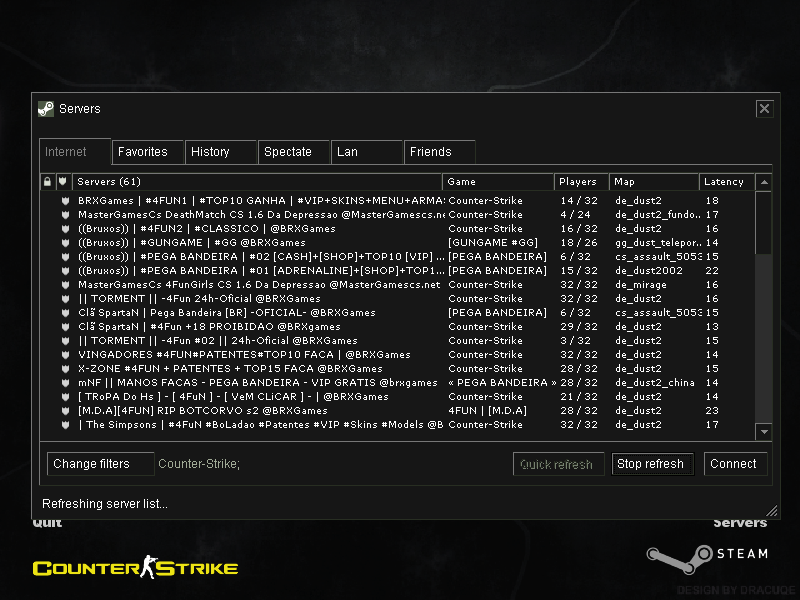
Task: Click shield icon of mNF MANOS FACAS row
Action: tap(65, 383)
